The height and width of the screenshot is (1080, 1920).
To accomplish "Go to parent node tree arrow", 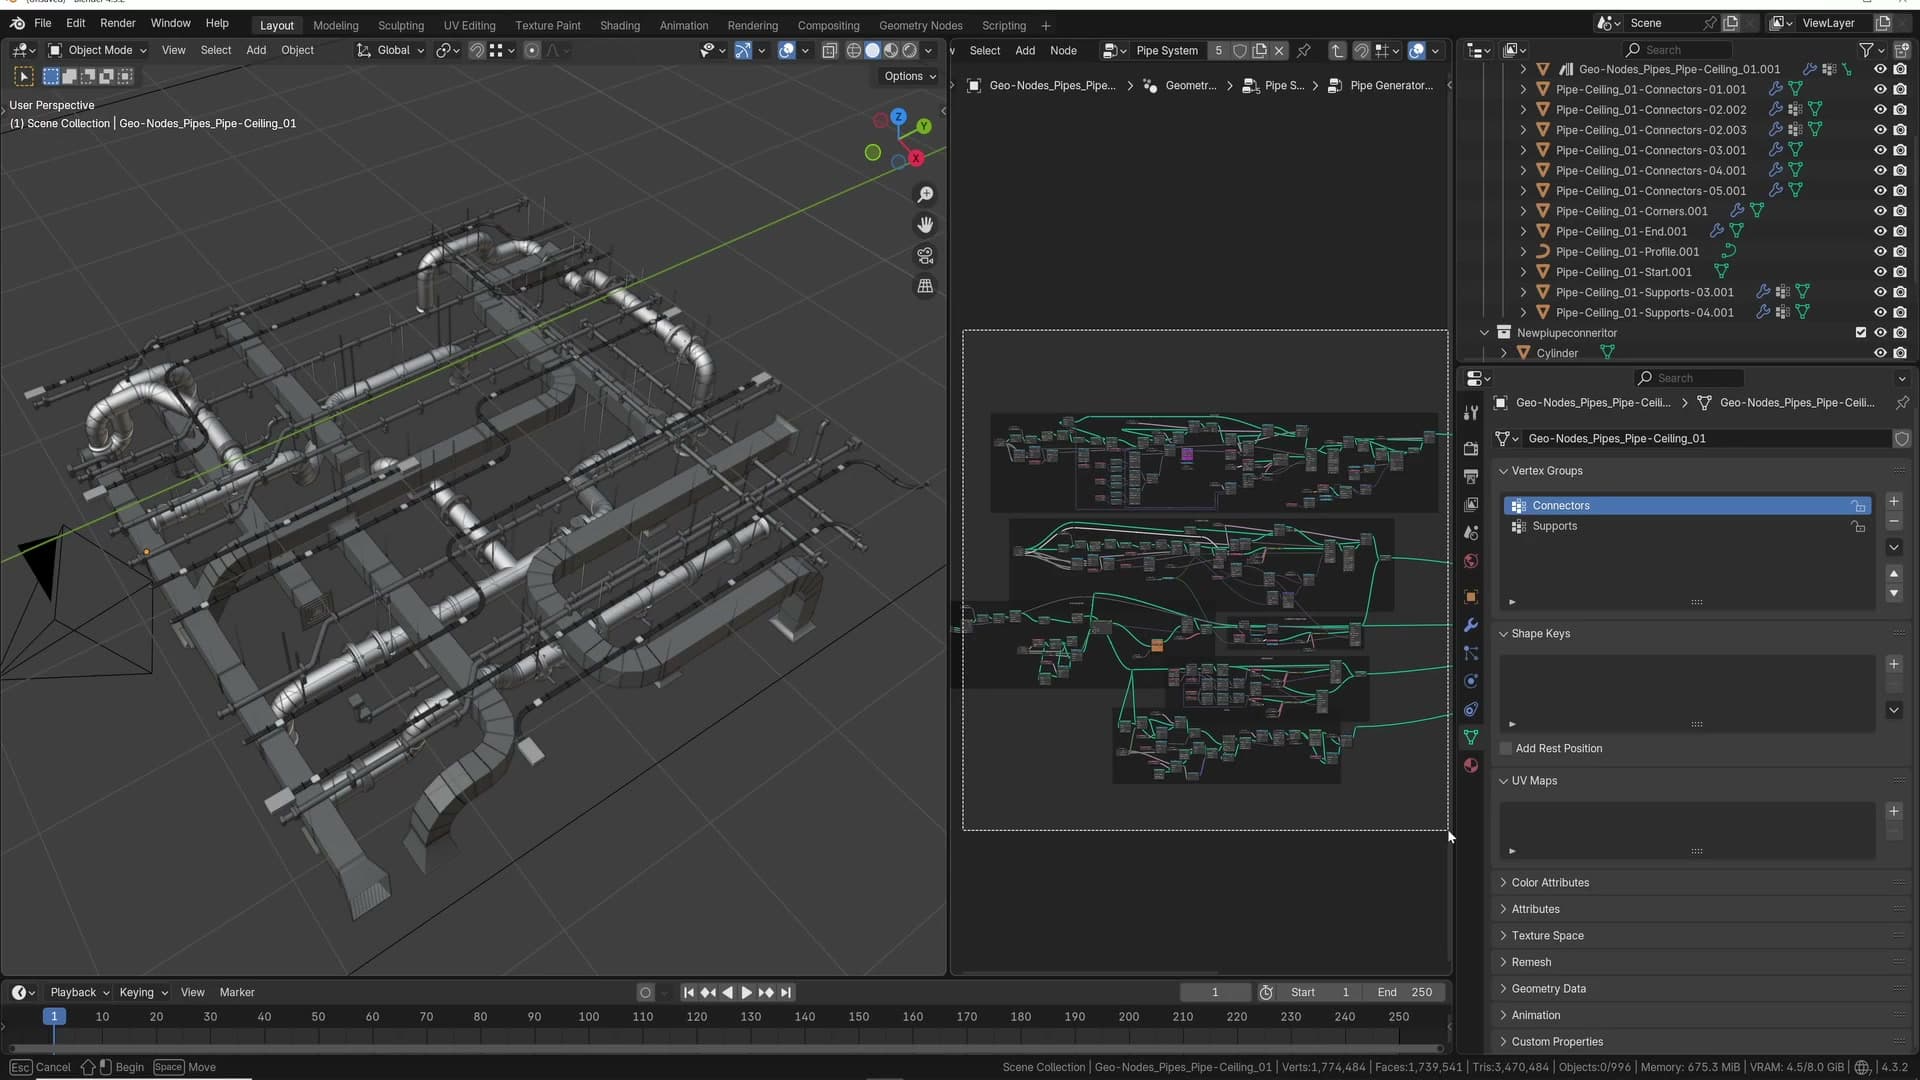I will coord(1337,50).
